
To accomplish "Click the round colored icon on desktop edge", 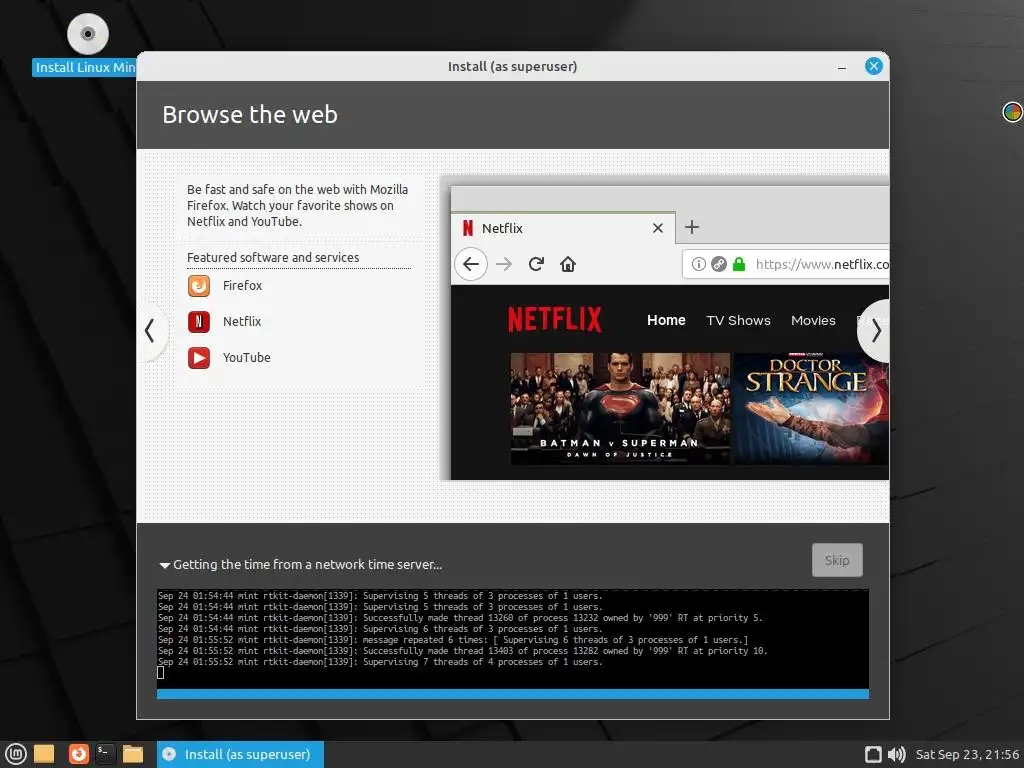I will [1012, 112].
